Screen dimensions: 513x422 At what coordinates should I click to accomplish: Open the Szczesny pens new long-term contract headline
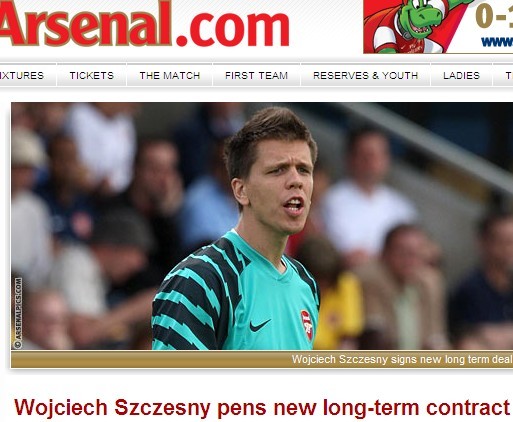(262, 408)
